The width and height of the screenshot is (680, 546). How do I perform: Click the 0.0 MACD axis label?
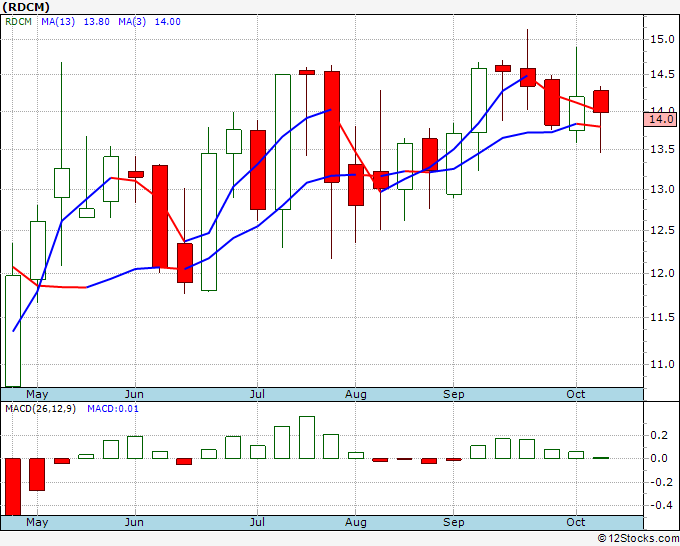659,458
